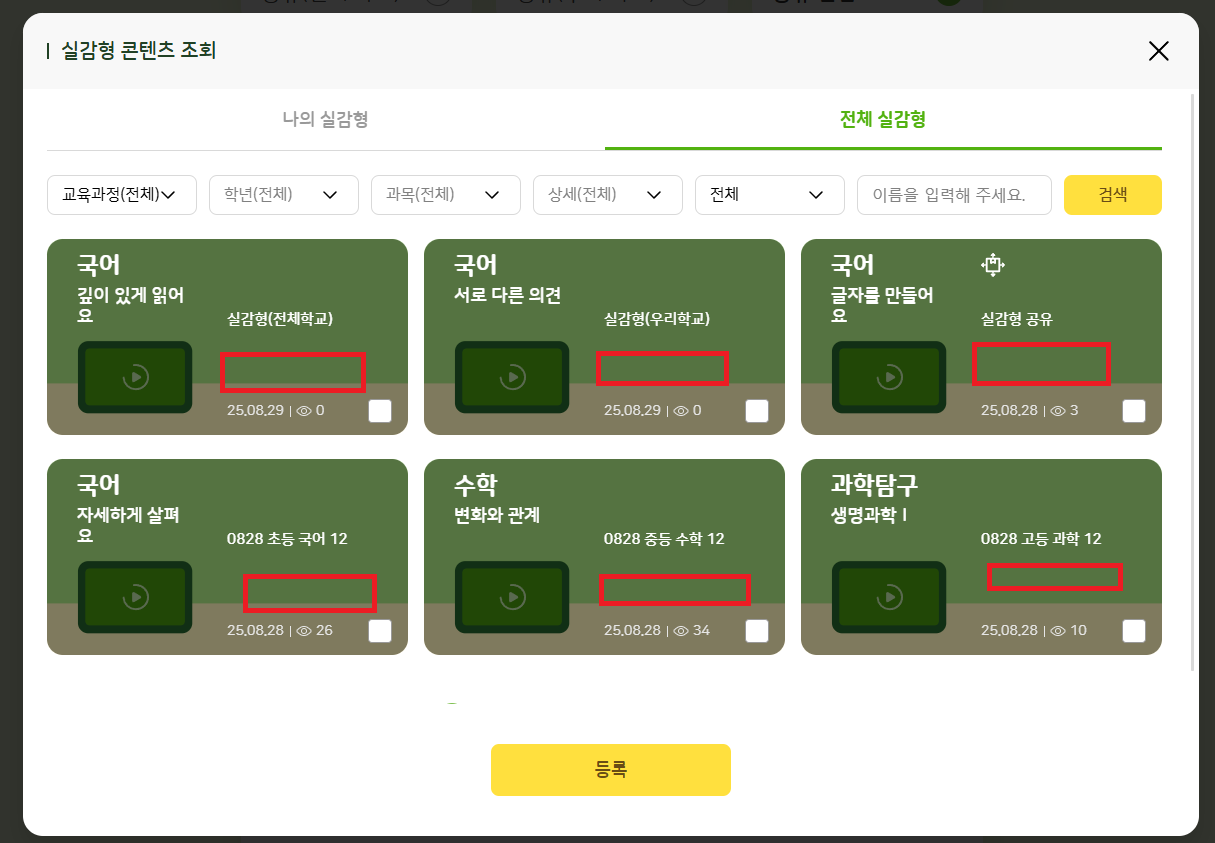
Task: Play the 글자를 만들어요 content video
Action: click(889, 377)
